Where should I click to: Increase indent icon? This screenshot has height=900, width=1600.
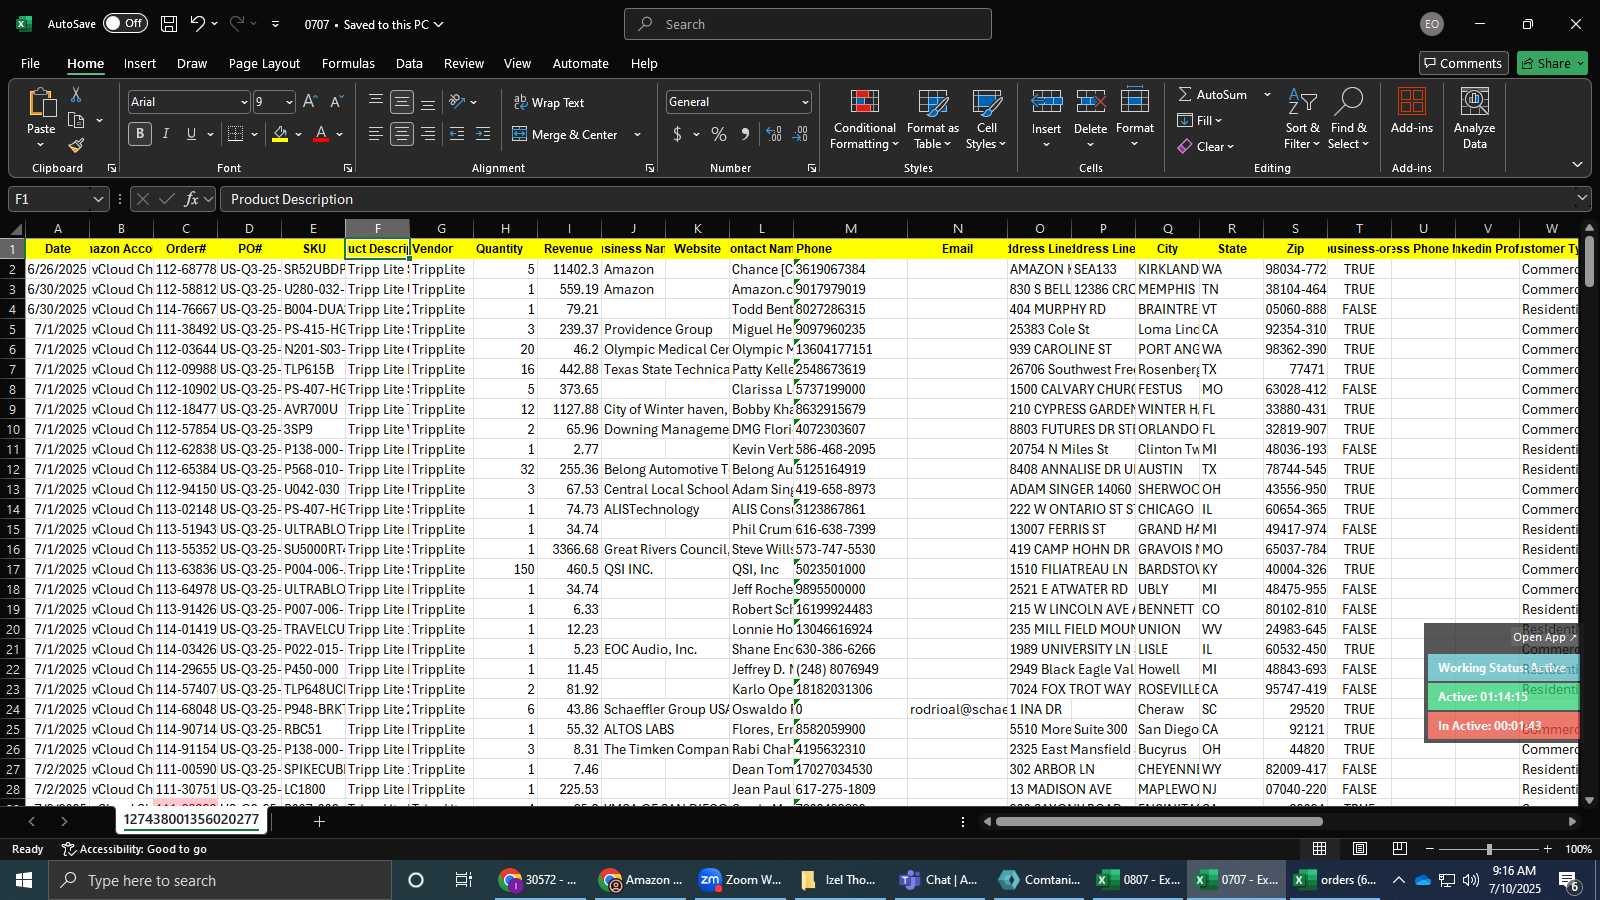point(483,134)
